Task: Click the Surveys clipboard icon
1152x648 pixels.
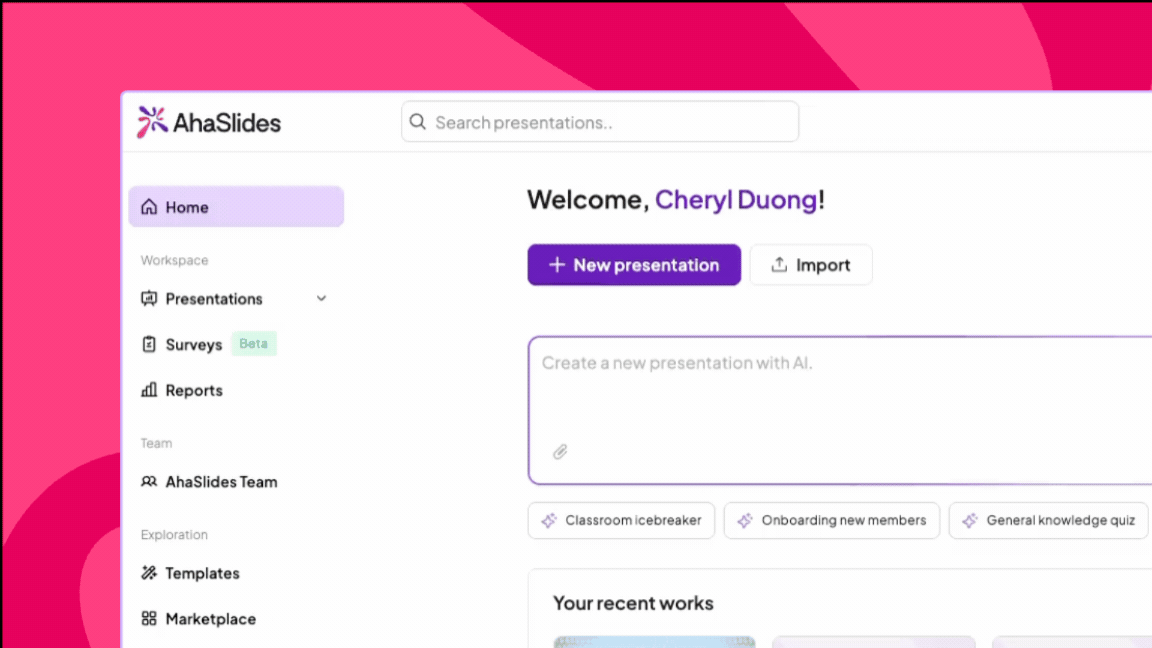Action: (149, 344)
